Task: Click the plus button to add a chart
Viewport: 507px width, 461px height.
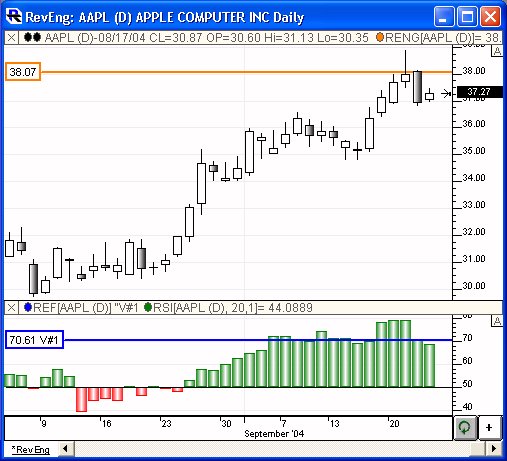Action: click(x=490, y=427)
